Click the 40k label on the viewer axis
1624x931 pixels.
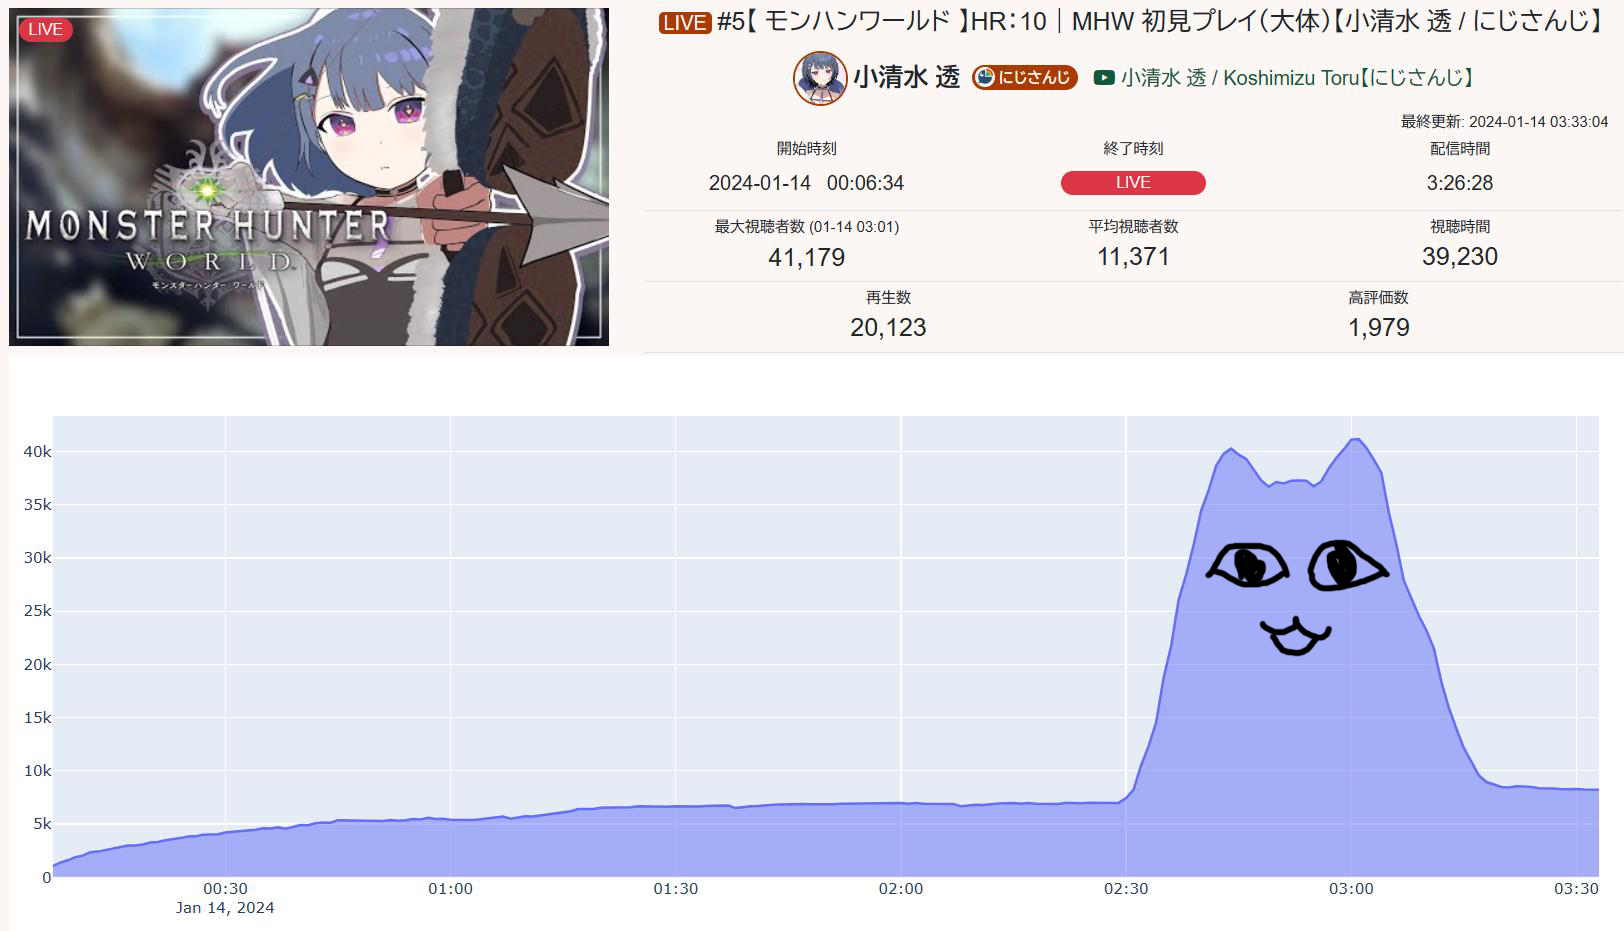(37, 452)
